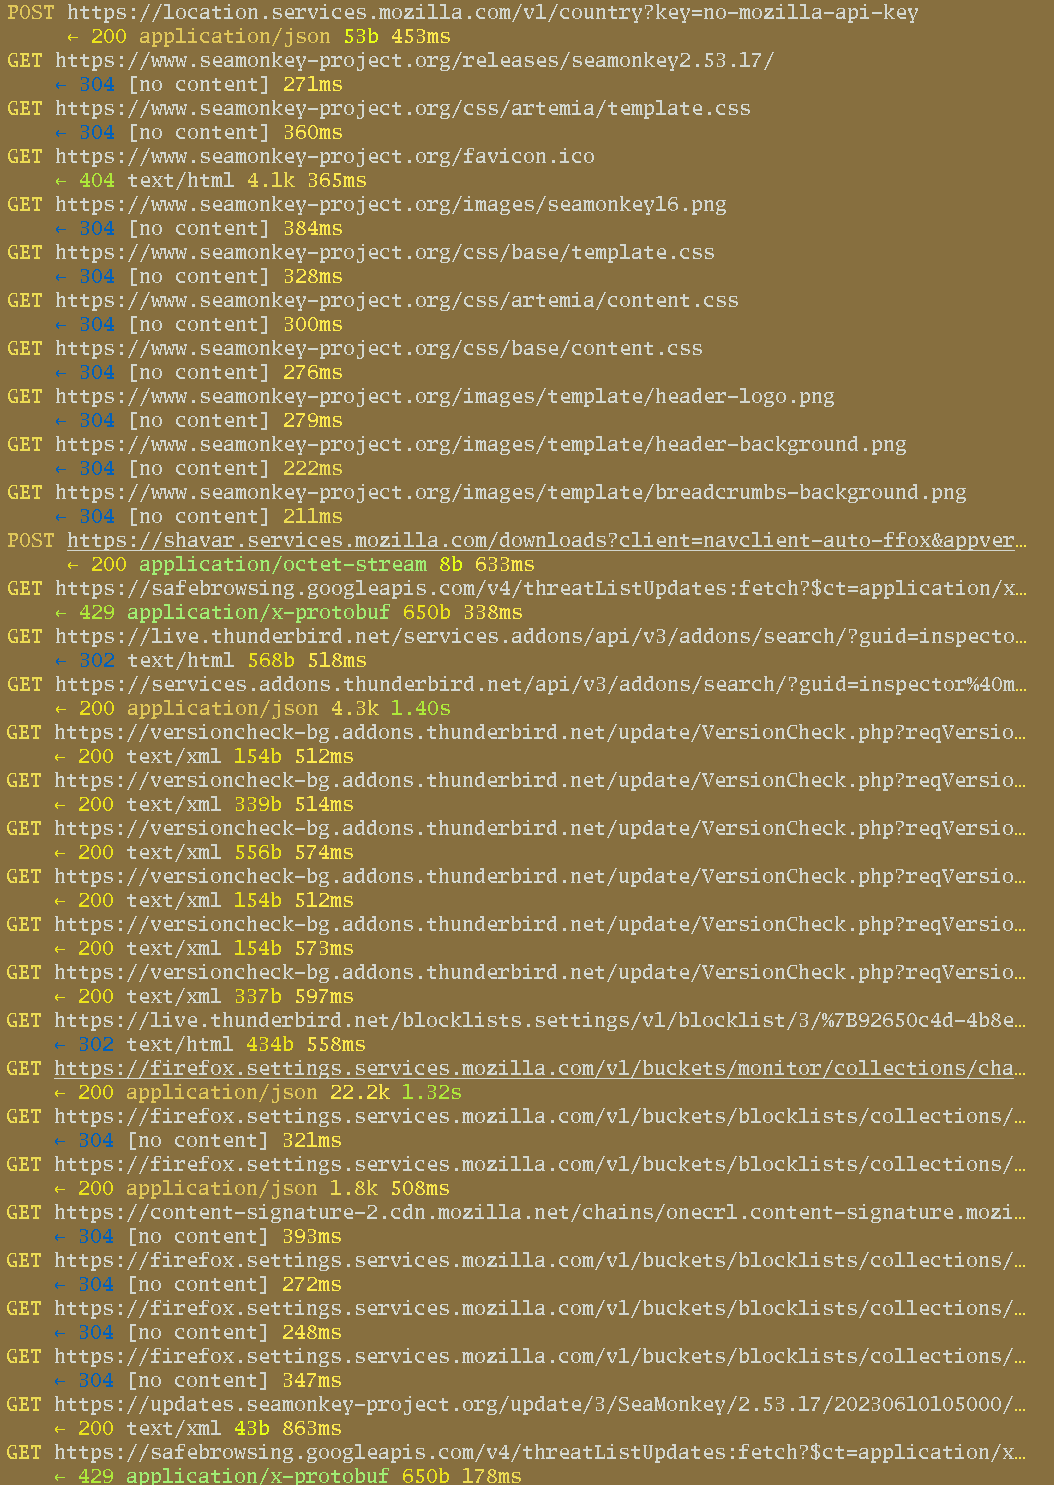1054x1486 pixels.
Task: Click the onecrl.content-signature CDN request
Action: pos(530,1212)
